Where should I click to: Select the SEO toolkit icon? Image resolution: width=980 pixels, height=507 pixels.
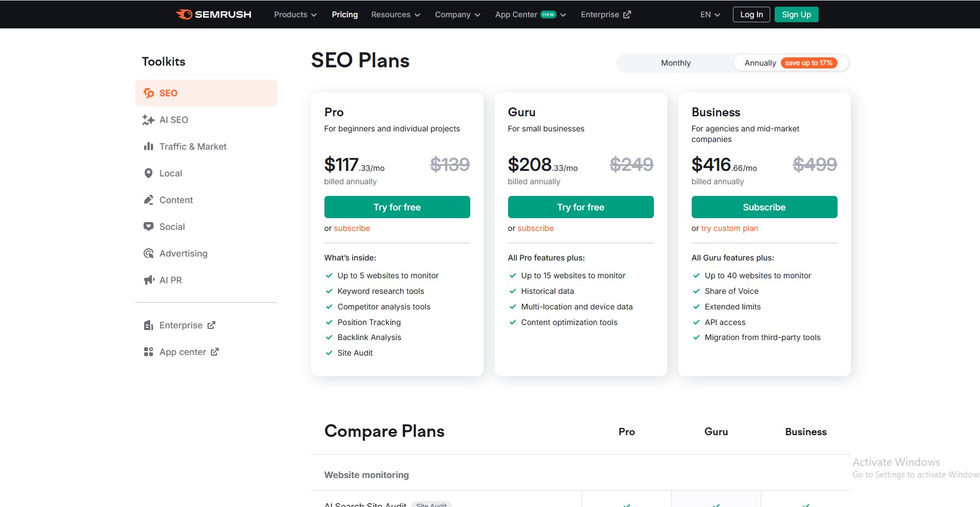click(x=149, y=93)
